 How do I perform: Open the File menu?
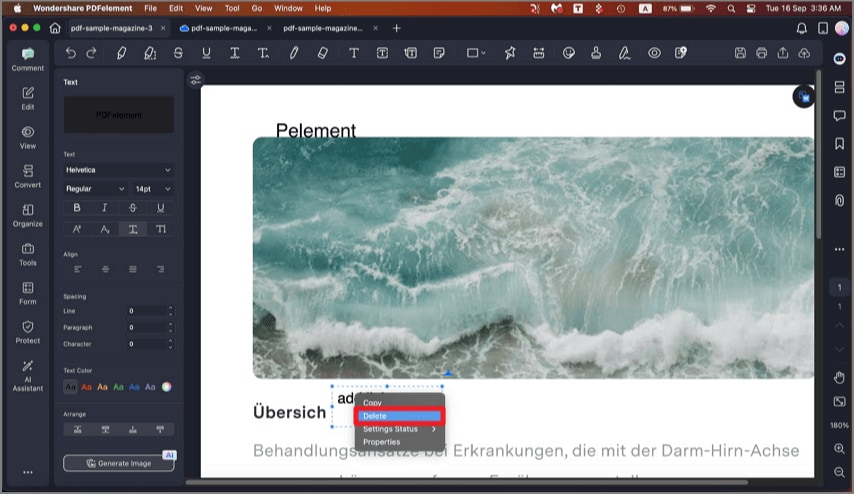coord(150,8)
